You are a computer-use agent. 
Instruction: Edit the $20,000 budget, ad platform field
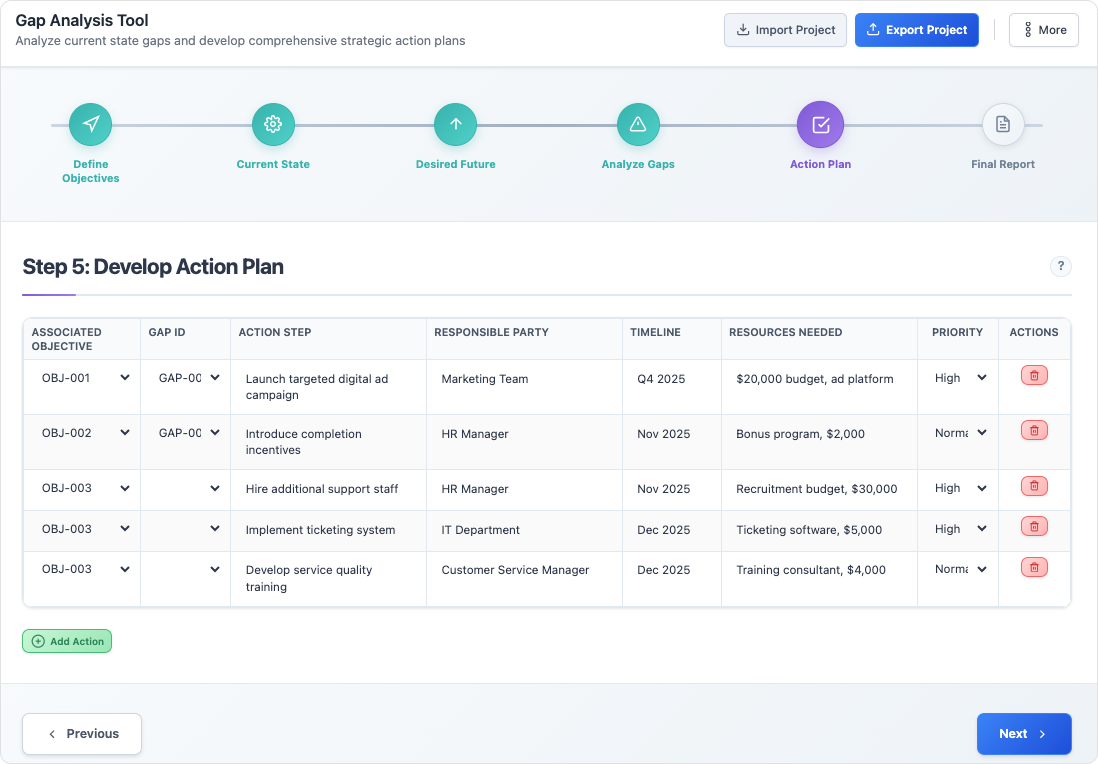819,379
